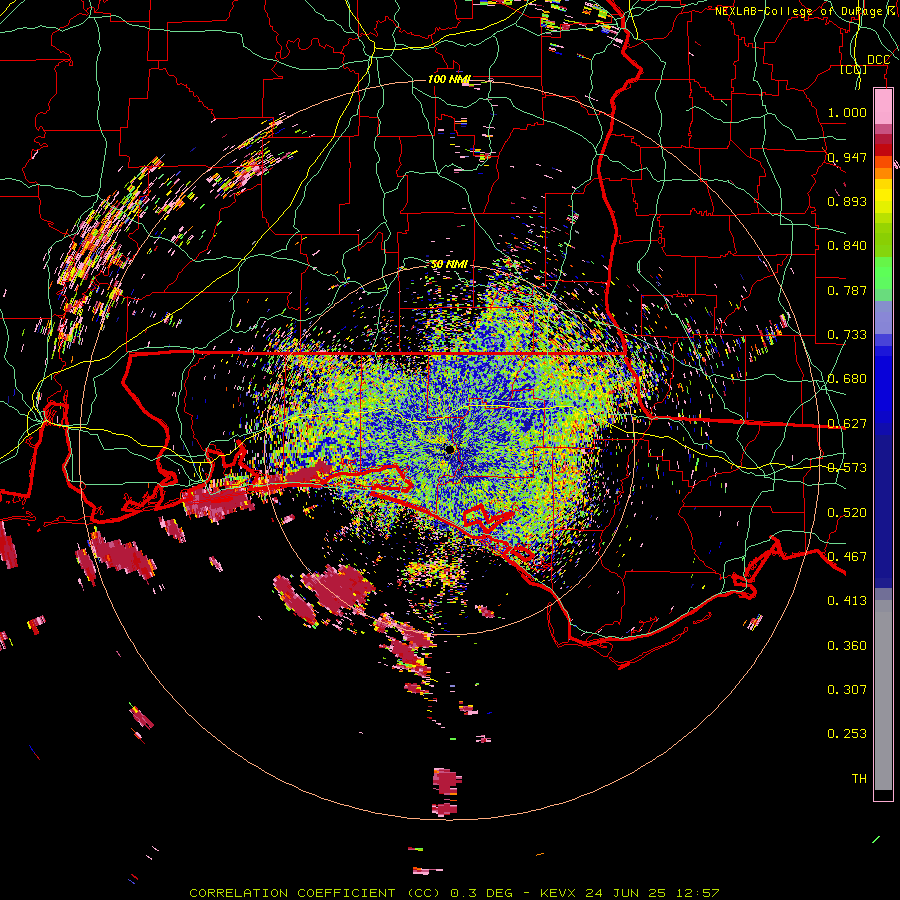This screenshot has height=900, width=900.
Task: Click the 0.360 scale value
Action: click(x=847, y=645)
